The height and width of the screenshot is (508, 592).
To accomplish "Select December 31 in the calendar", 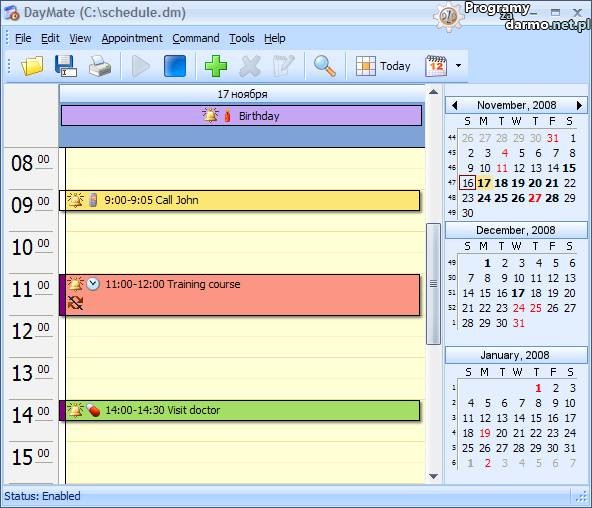I will [518, 323].
